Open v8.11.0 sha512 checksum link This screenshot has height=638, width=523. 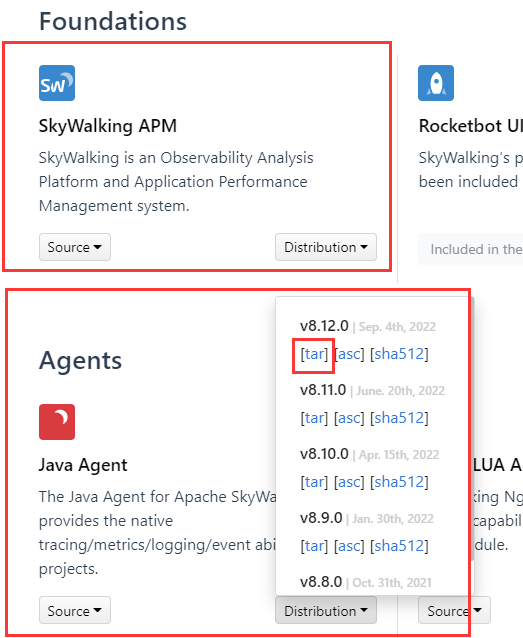click(399, 418)
